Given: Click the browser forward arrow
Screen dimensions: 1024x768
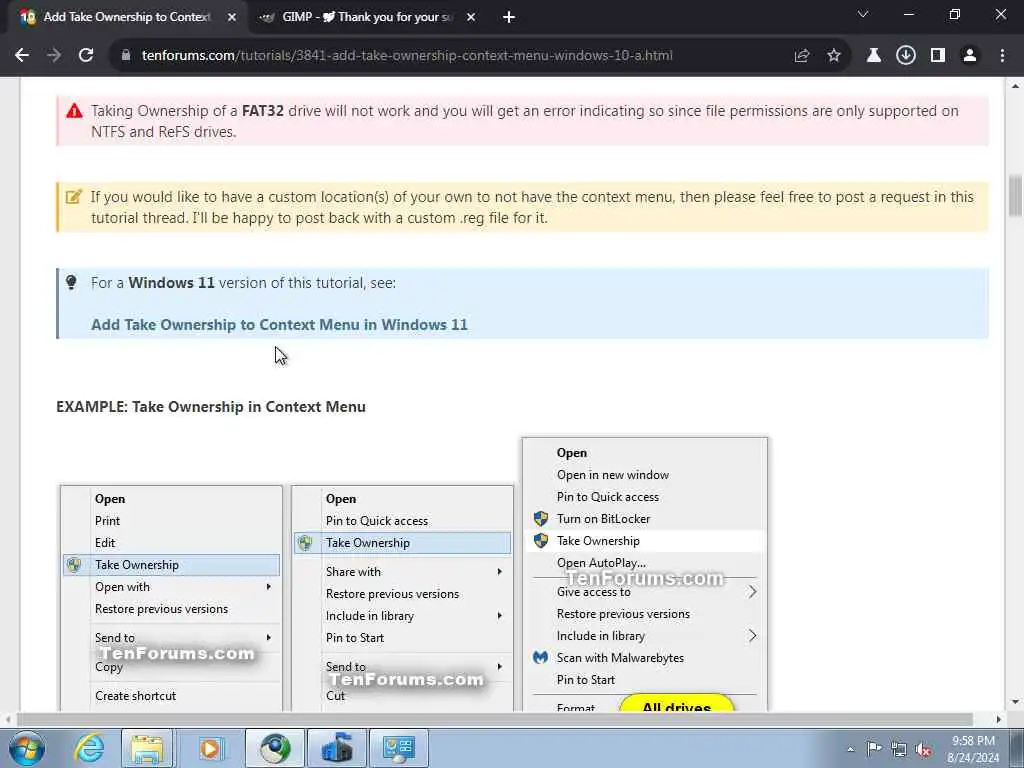Looking at the screenshot, I should 54,56.
